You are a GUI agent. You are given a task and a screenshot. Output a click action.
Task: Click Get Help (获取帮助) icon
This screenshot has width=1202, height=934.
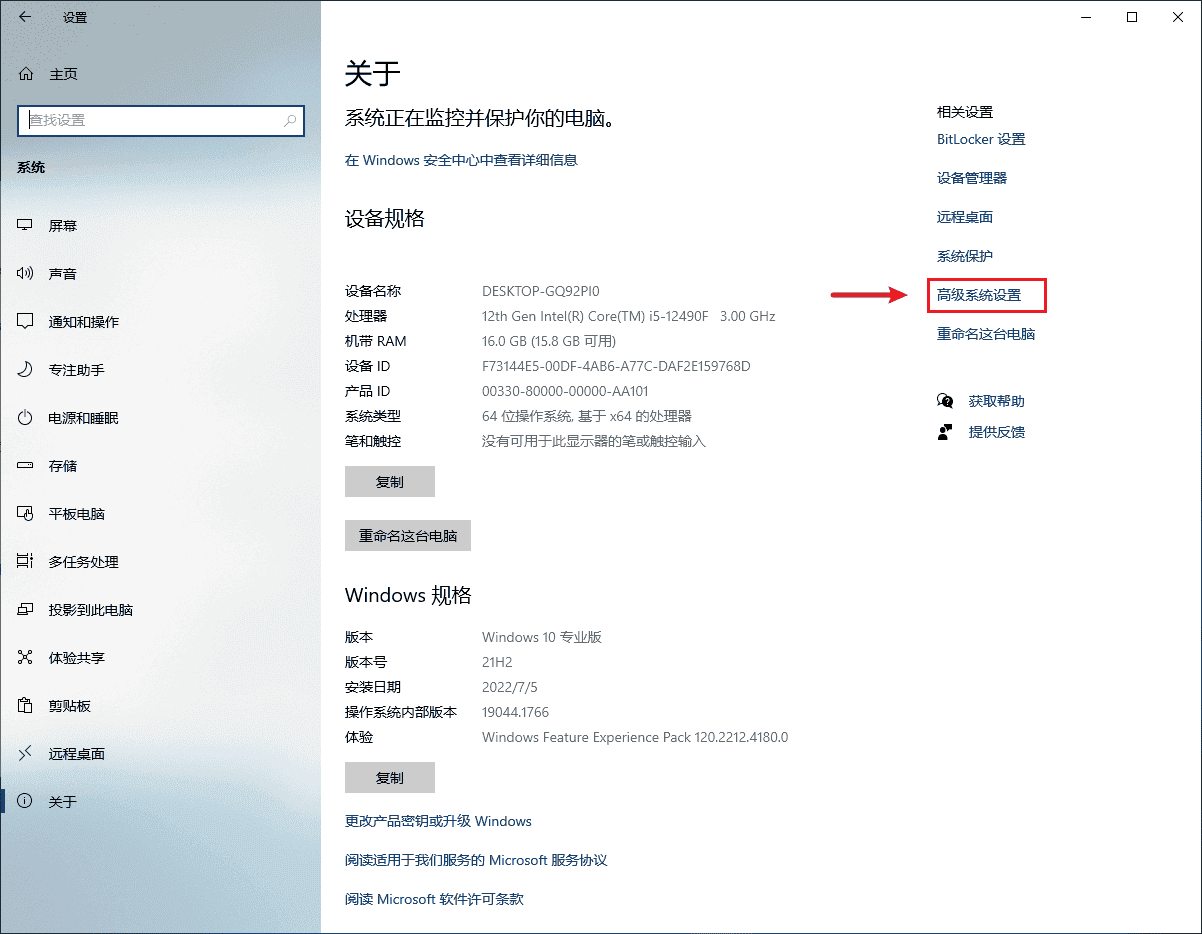pos(945,401)
